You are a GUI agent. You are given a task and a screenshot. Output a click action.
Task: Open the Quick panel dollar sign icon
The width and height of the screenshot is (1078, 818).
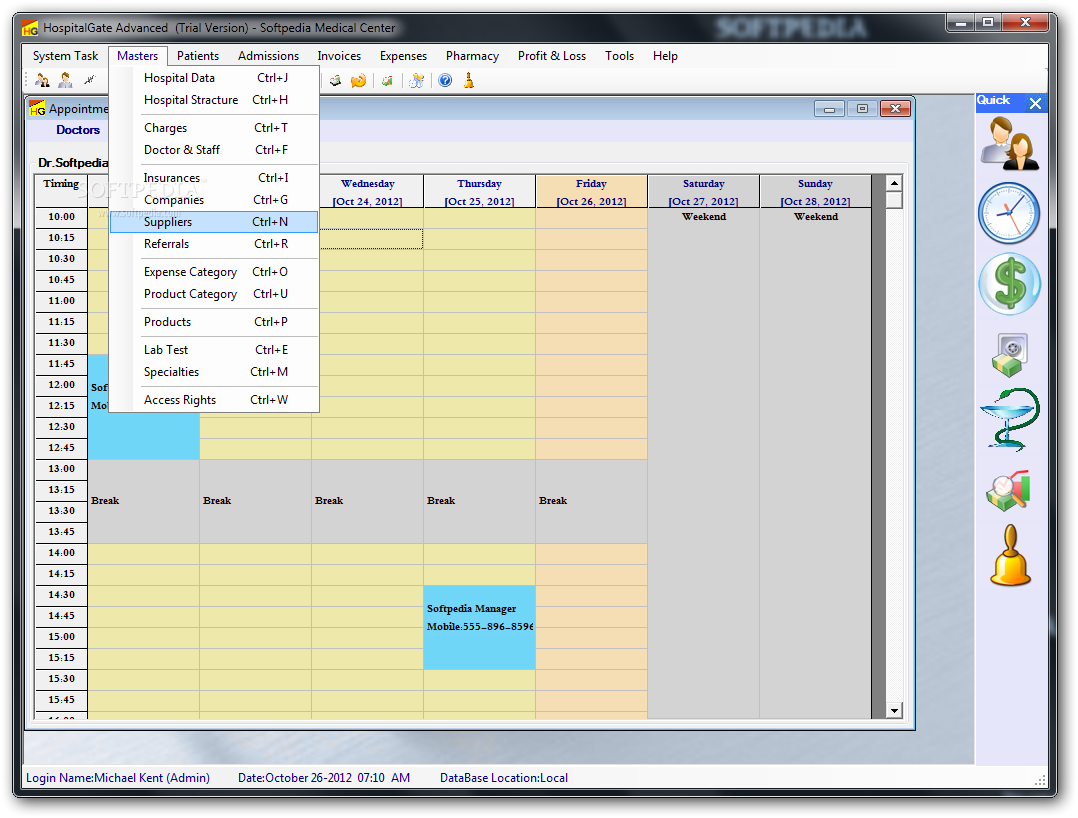pyautogui.click(x=1009, y=284)
